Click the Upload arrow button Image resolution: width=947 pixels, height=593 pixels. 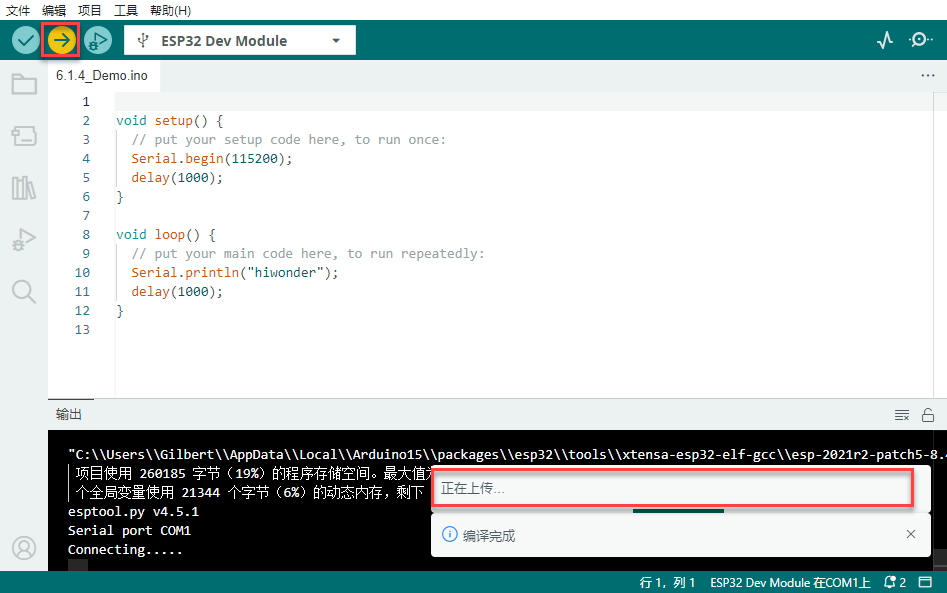coord(61,41)
